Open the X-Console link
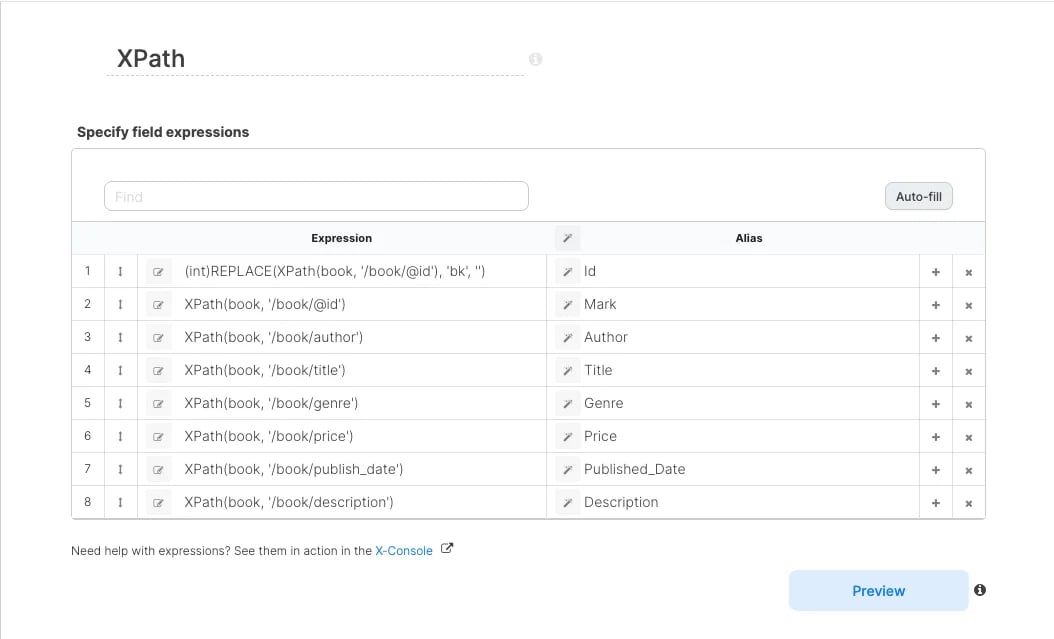Image resolution: width=1054 pixels, height=639 pixels. 403,550
